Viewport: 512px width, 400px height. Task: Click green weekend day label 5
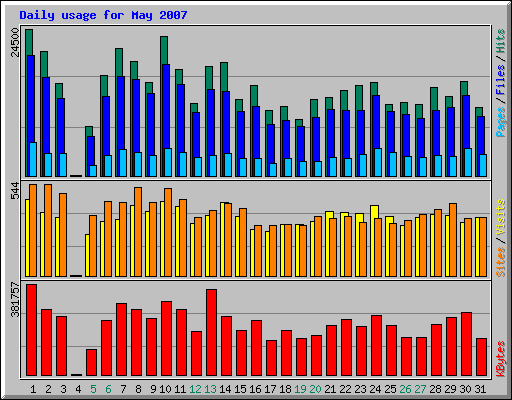[x=93, y=389]
